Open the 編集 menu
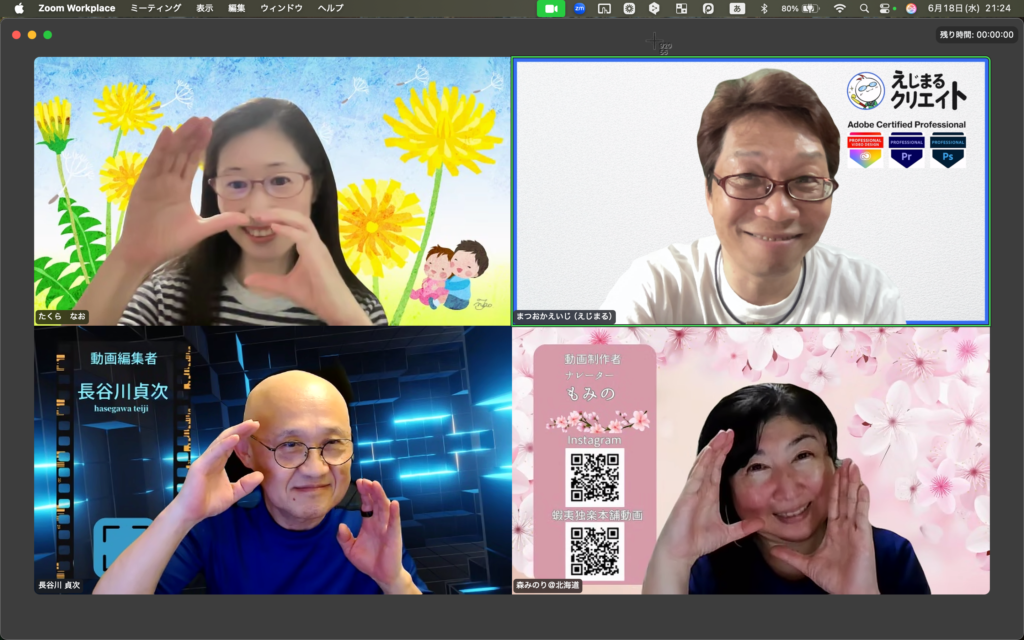Screen dimensions: 1024x640 click(x=236, y=8)
